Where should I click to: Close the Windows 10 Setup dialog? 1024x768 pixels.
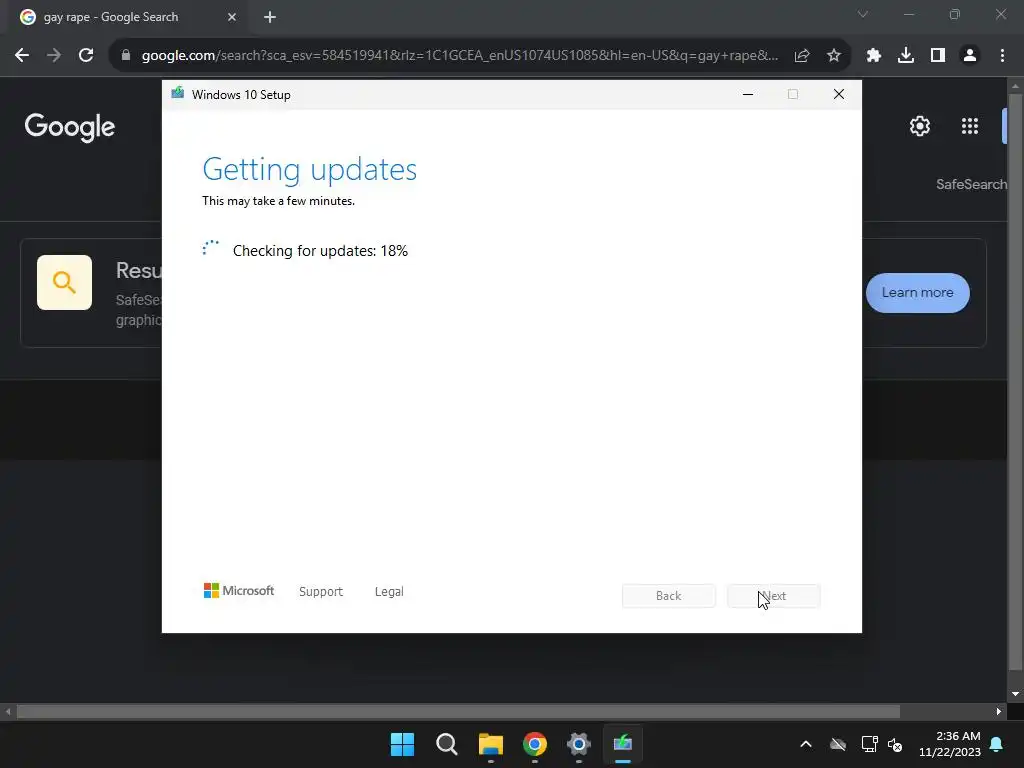tap(839, 95)
